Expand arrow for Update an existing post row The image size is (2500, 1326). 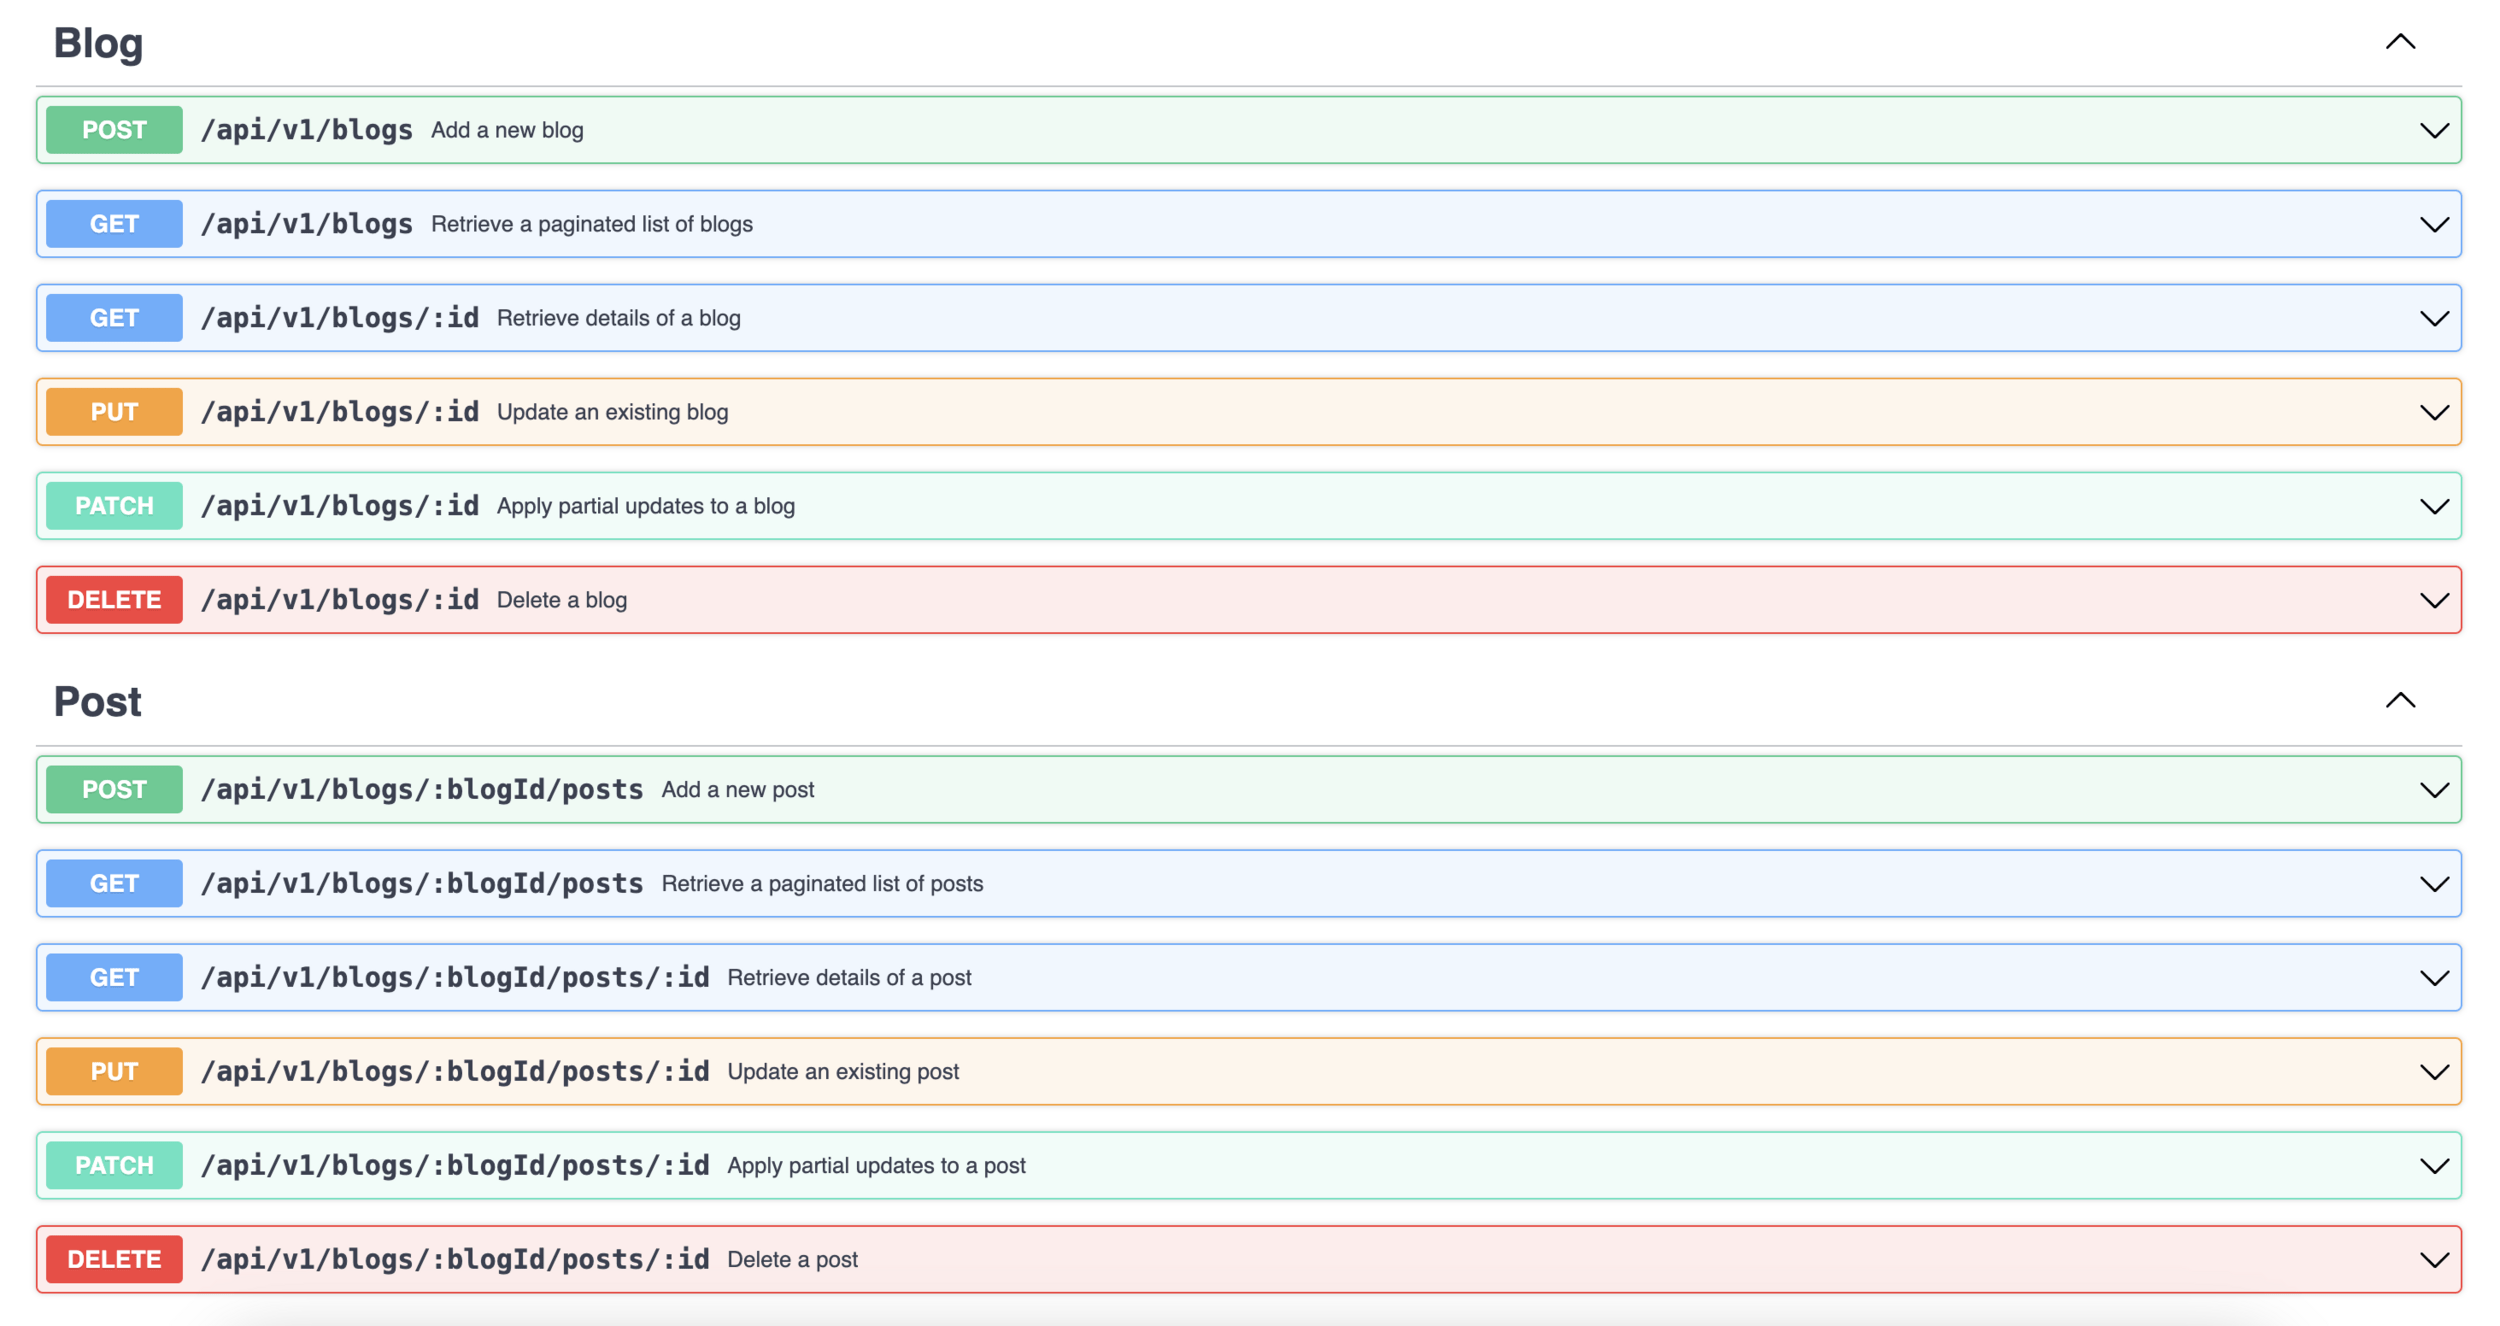click(2433, 1072)
